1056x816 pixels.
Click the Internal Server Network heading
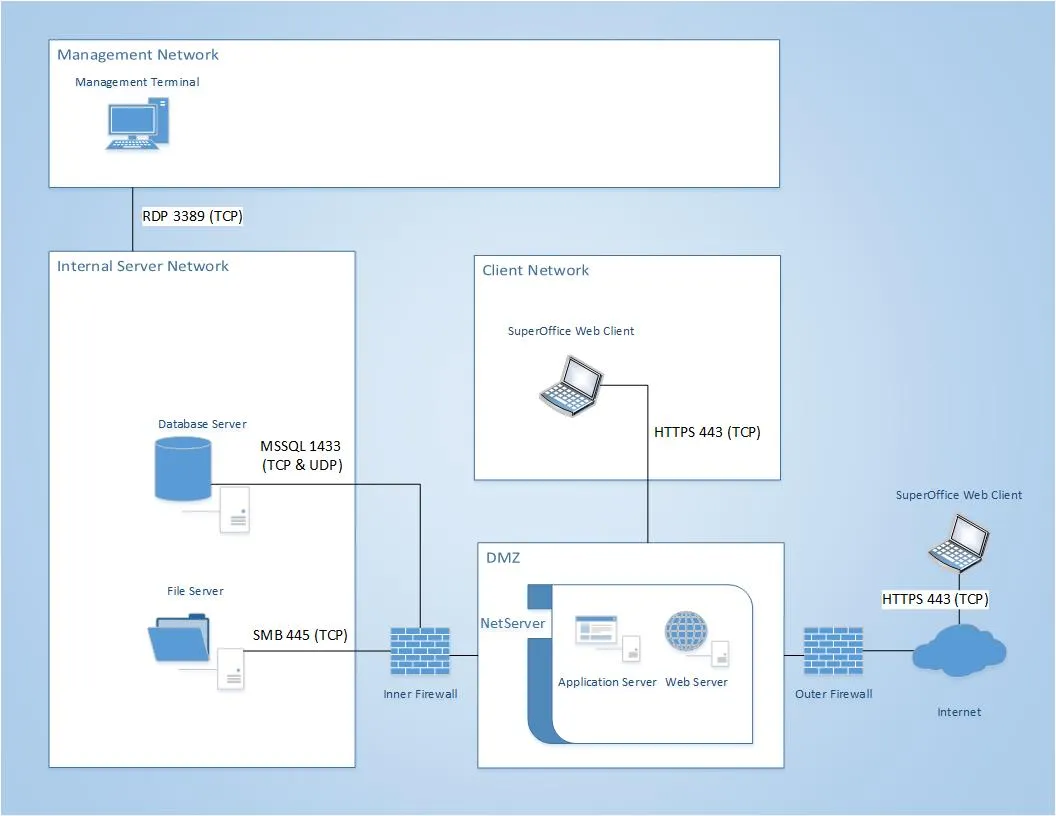point(143,266)
